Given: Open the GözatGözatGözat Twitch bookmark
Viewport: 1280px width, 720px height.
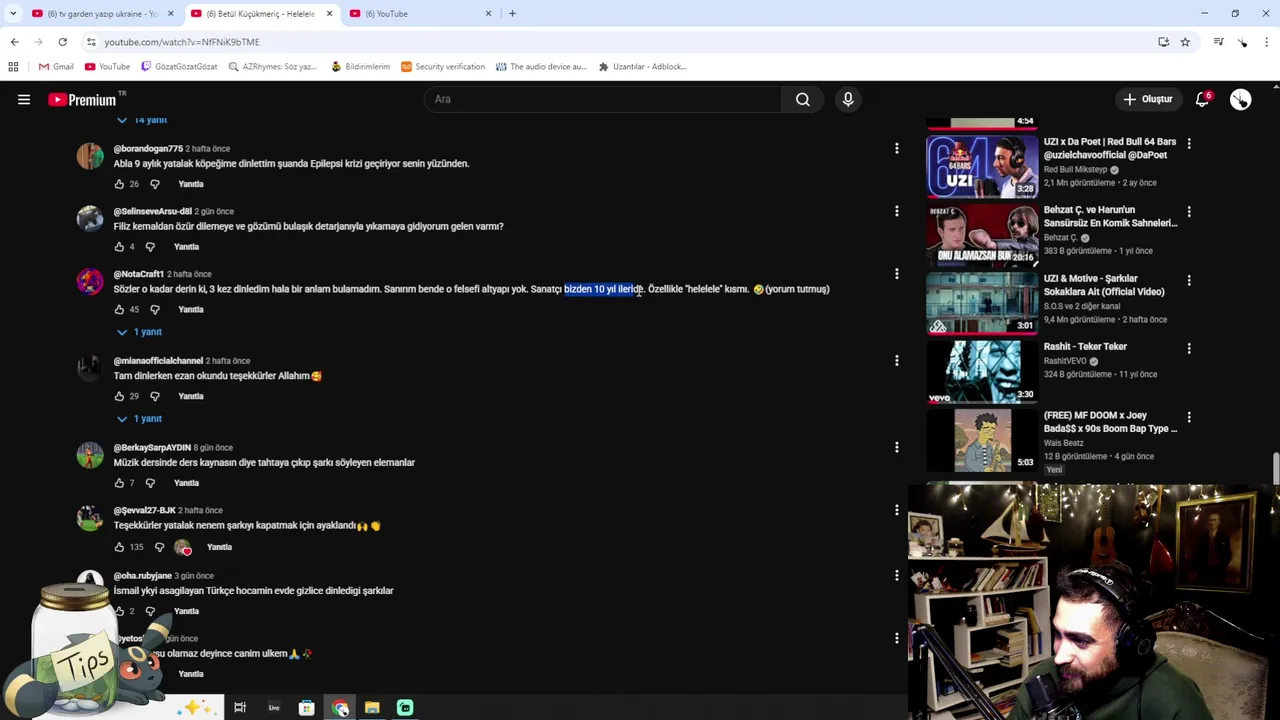Looking at the screenshot, I should click(x=179, y=67).
